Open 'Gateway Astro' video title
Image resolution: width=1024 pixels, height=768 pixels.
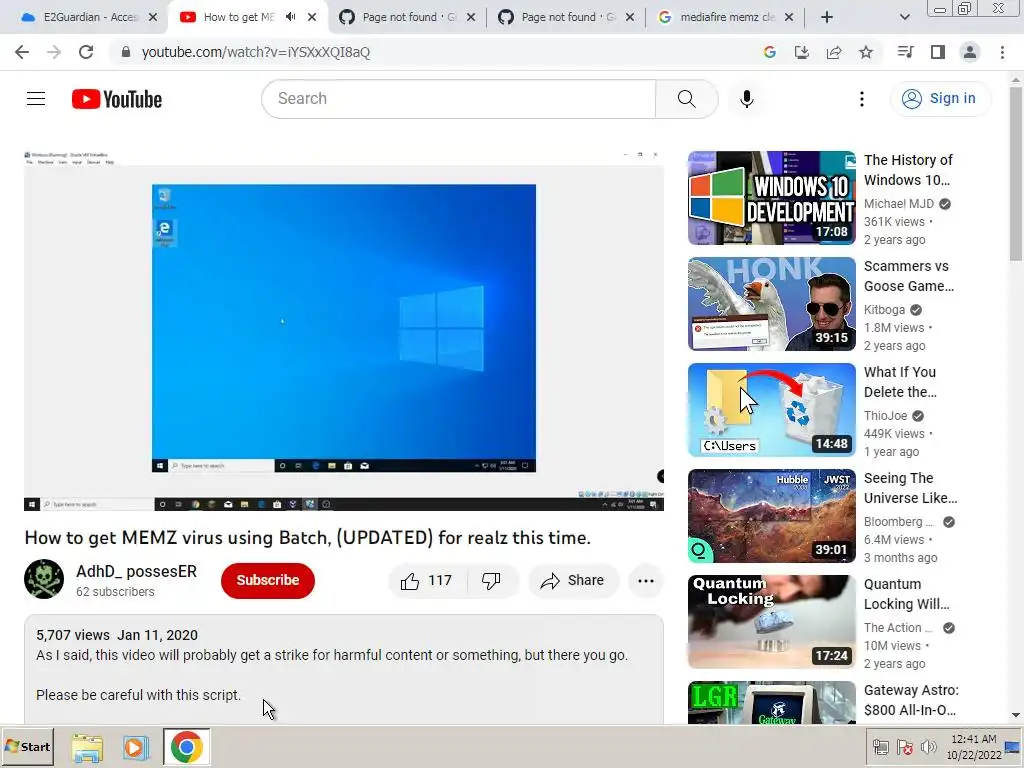(911, 699)
